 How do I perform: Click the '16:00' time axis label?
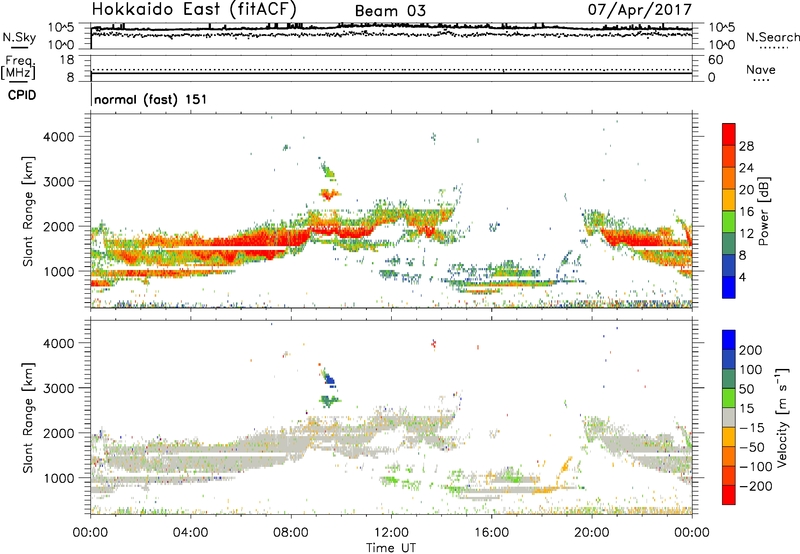tap(491, 533)
